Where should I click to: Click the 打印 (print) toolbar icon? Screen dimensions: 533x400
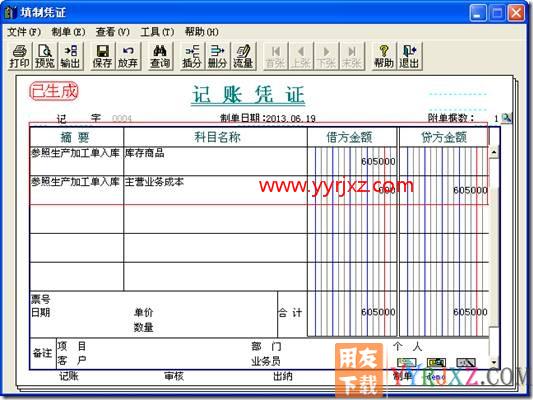(x=20, y=56)
